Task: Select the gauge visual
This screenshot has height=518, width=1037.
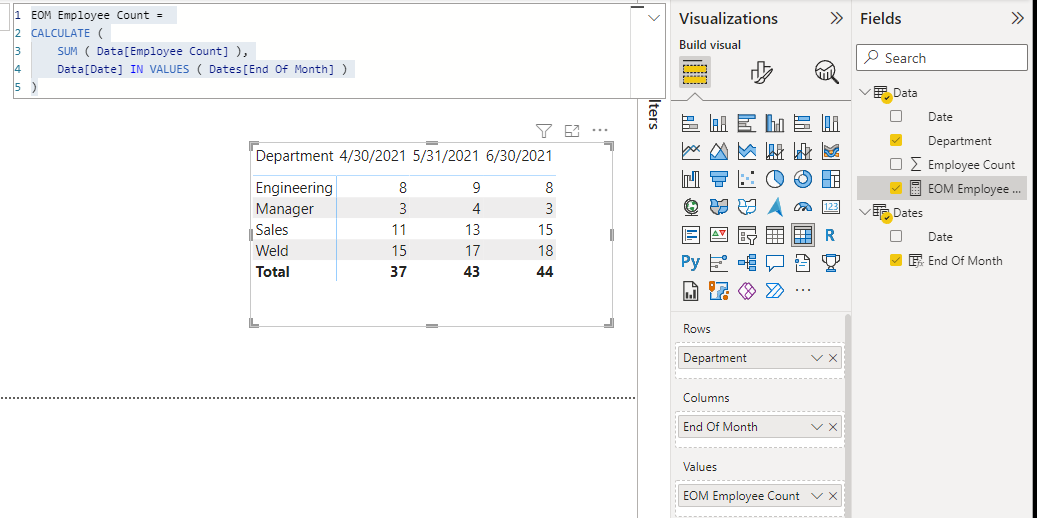Action: [802, 207]
